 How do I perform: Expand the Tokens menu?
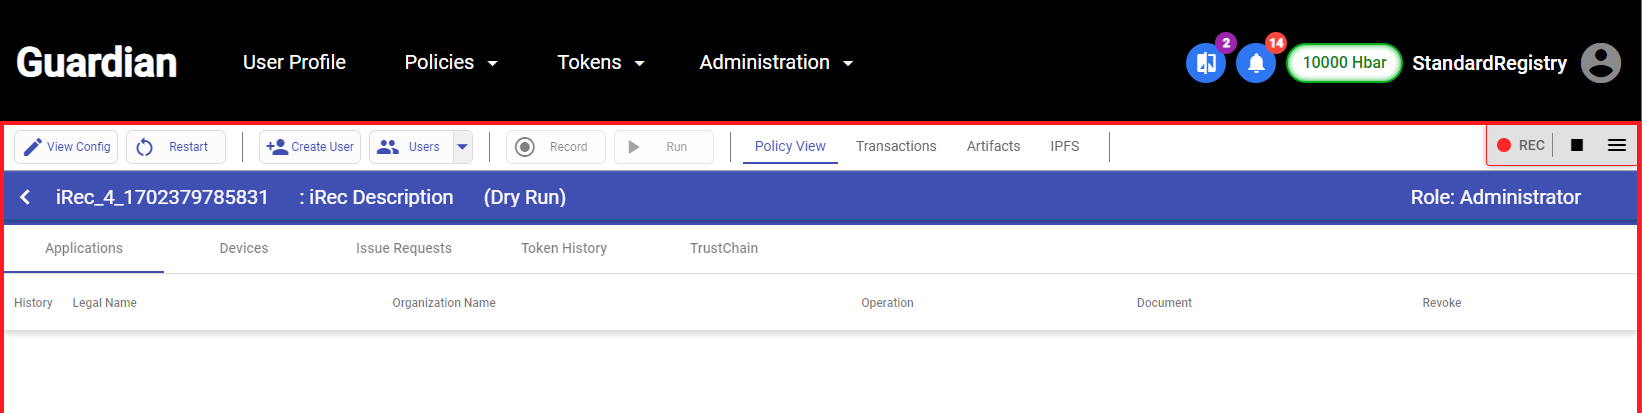coord(601,63)
